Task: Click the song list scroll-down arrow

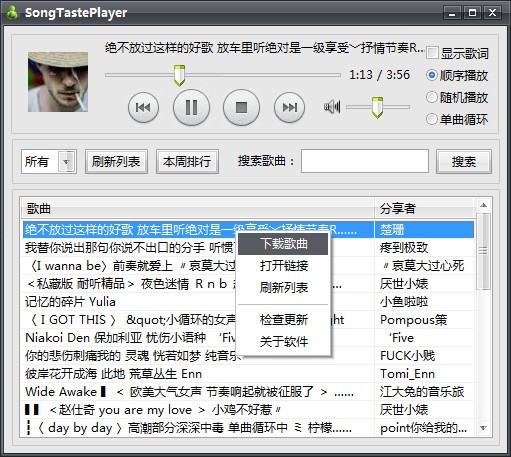Action: pyautogui.click(x=483, y=428)
